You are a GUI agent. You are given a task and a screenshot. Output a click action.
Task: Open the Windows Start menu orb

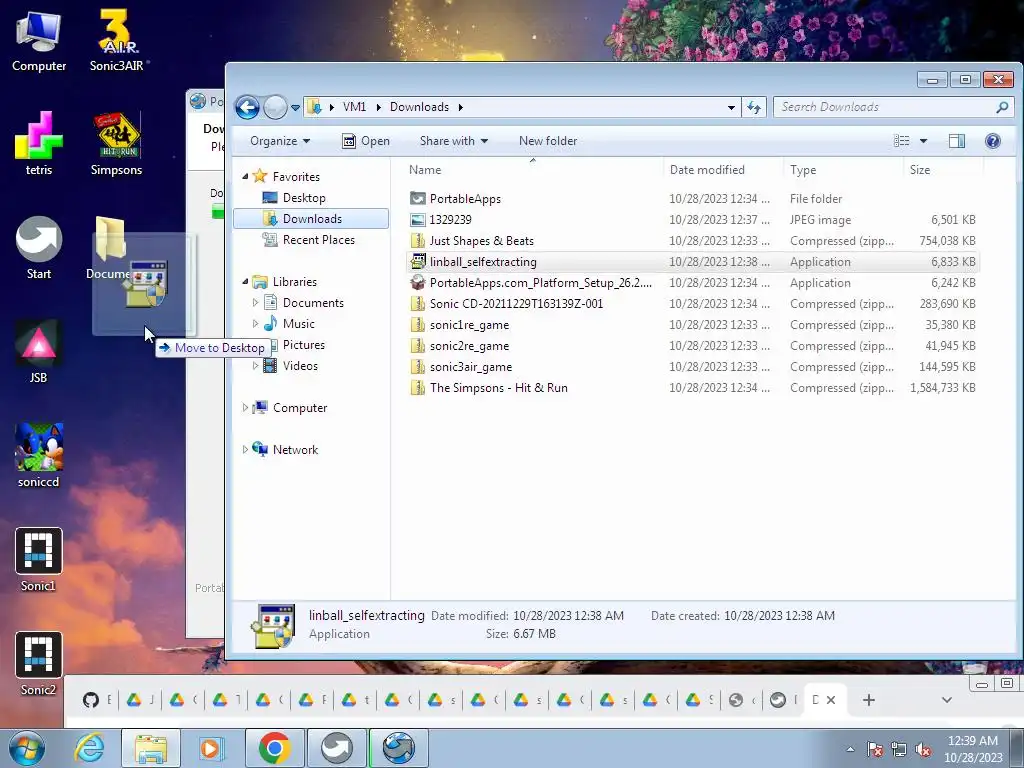[27, 748]
